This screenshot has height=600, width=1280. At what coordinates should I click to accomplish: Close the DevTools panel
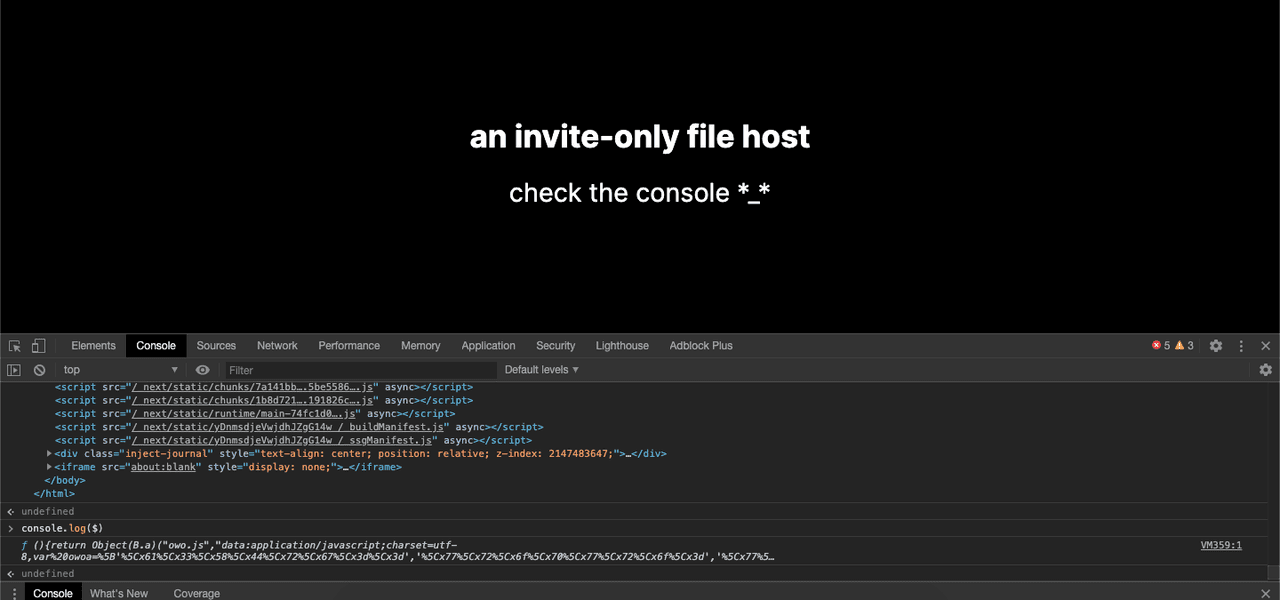pyautogui.click(x=1265, y=346)
